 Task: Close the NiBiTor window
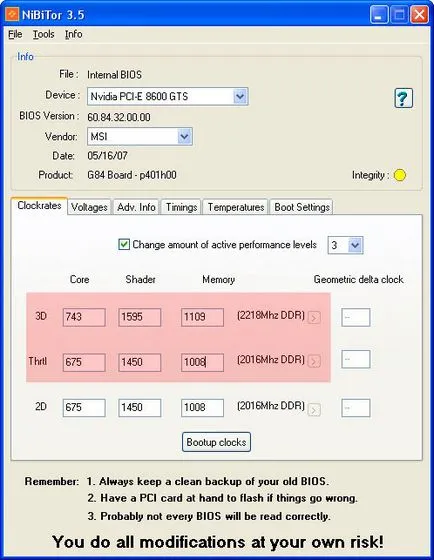(x=419, y=15)
